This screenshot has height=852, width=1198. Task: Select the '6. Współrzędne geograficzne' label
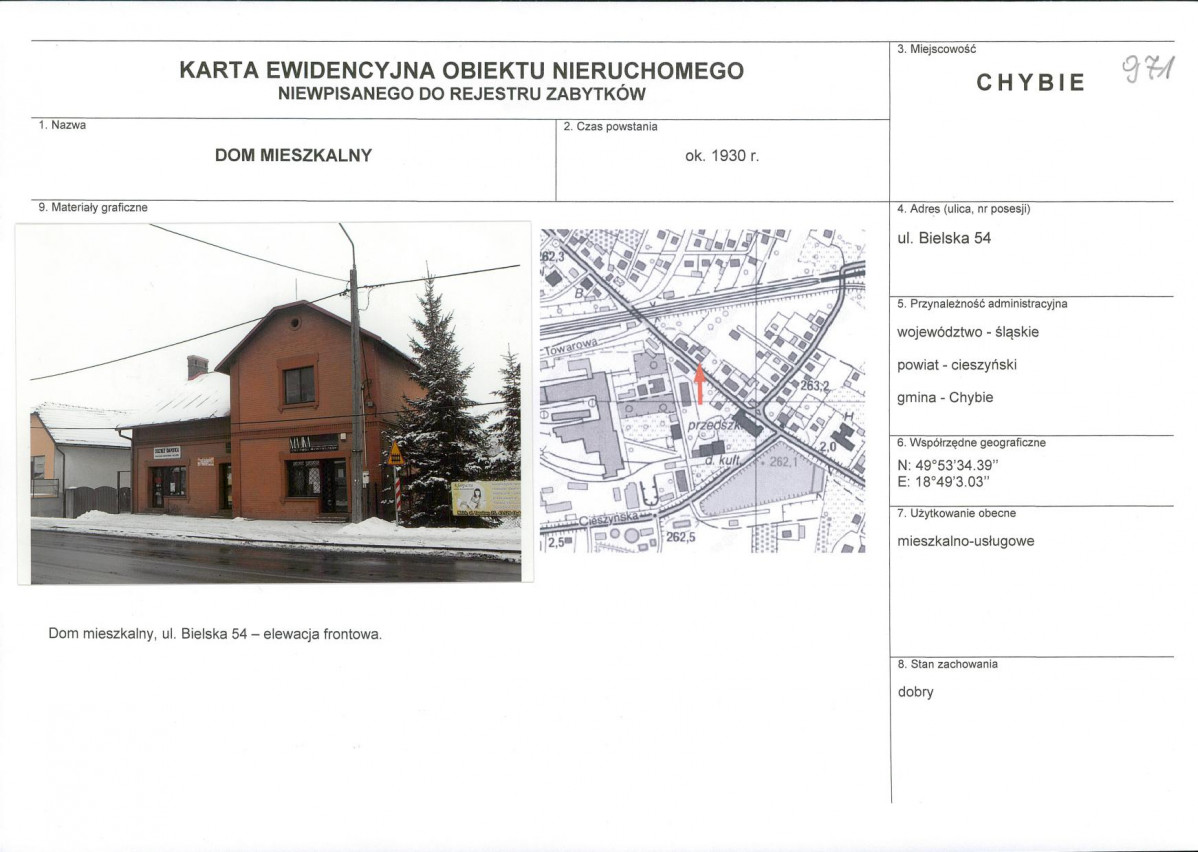click(x=971, y=442)
